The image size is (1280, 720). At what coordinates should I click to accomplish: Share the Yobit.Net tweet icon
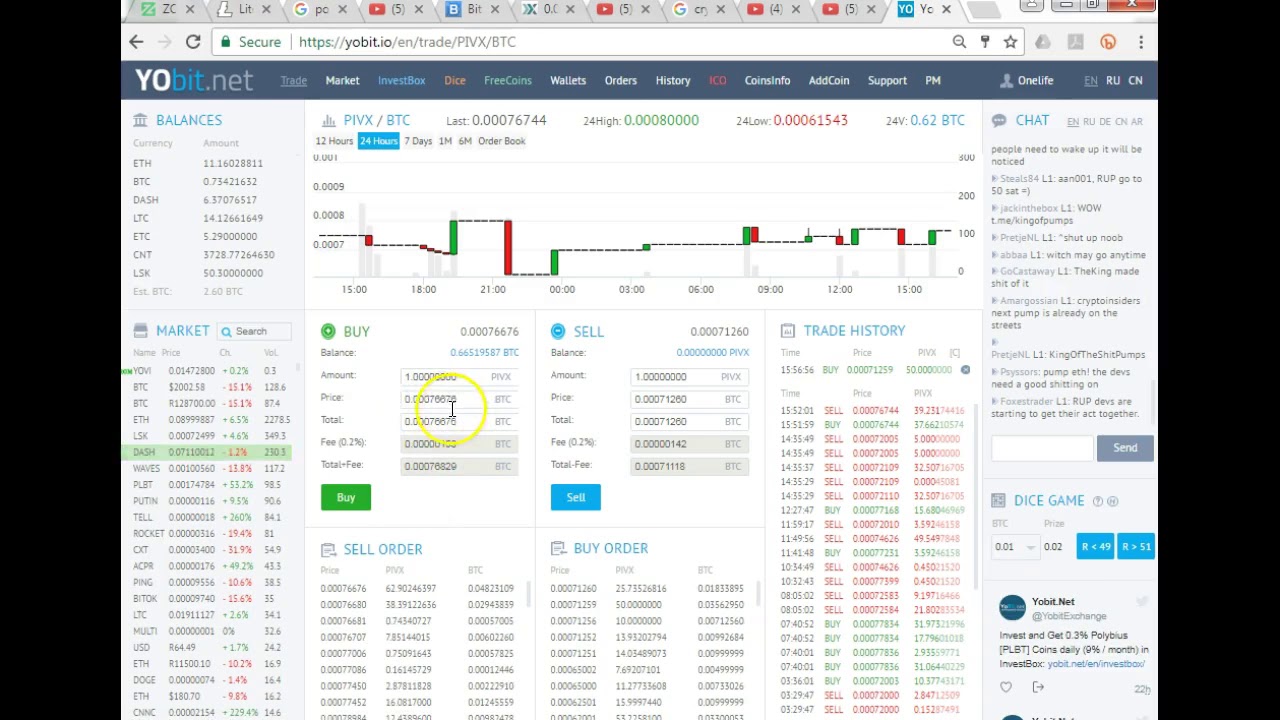[x=1038, y=687]
